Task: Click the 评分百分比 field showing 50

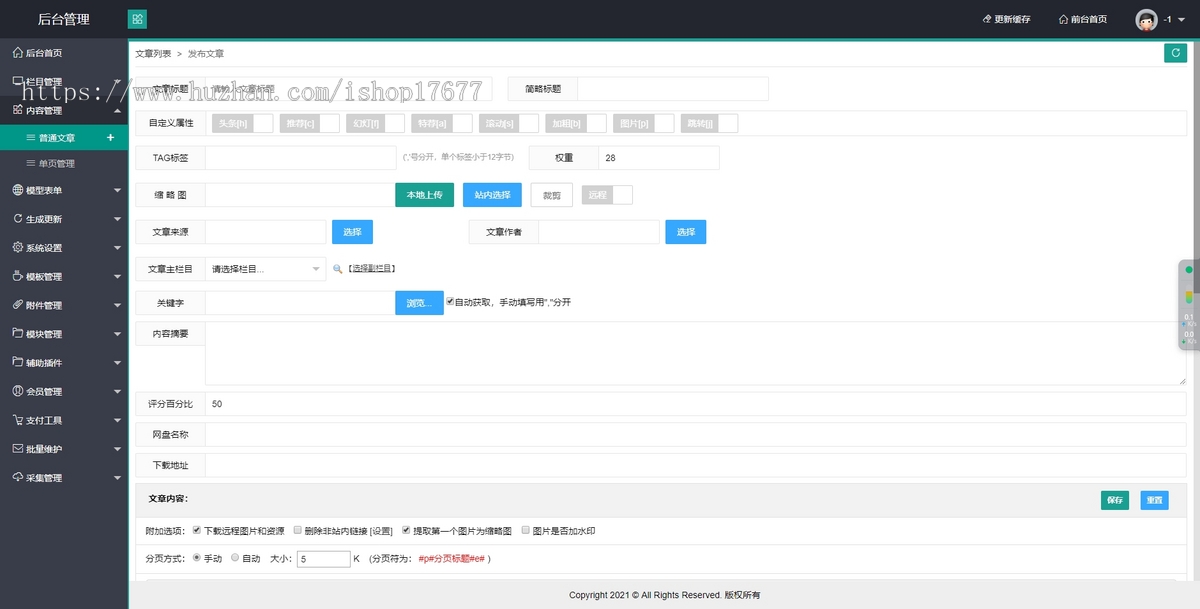Action: [x=696, y=404]
